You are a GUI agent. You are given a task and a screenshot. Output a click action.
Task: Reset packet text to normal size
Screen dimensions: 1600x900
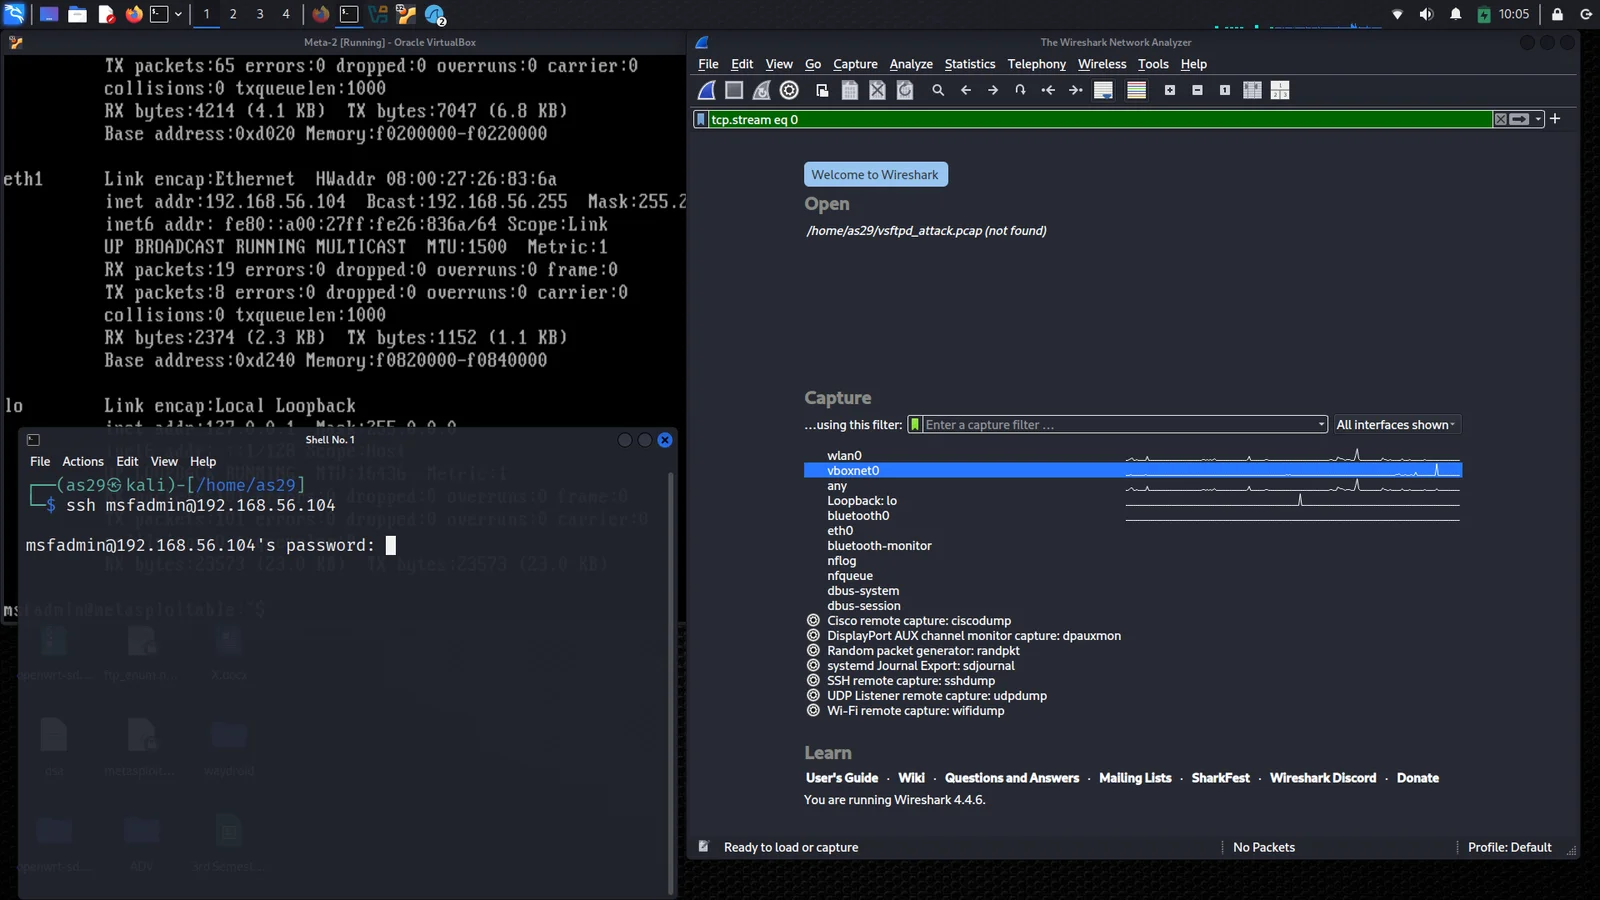1225,90
